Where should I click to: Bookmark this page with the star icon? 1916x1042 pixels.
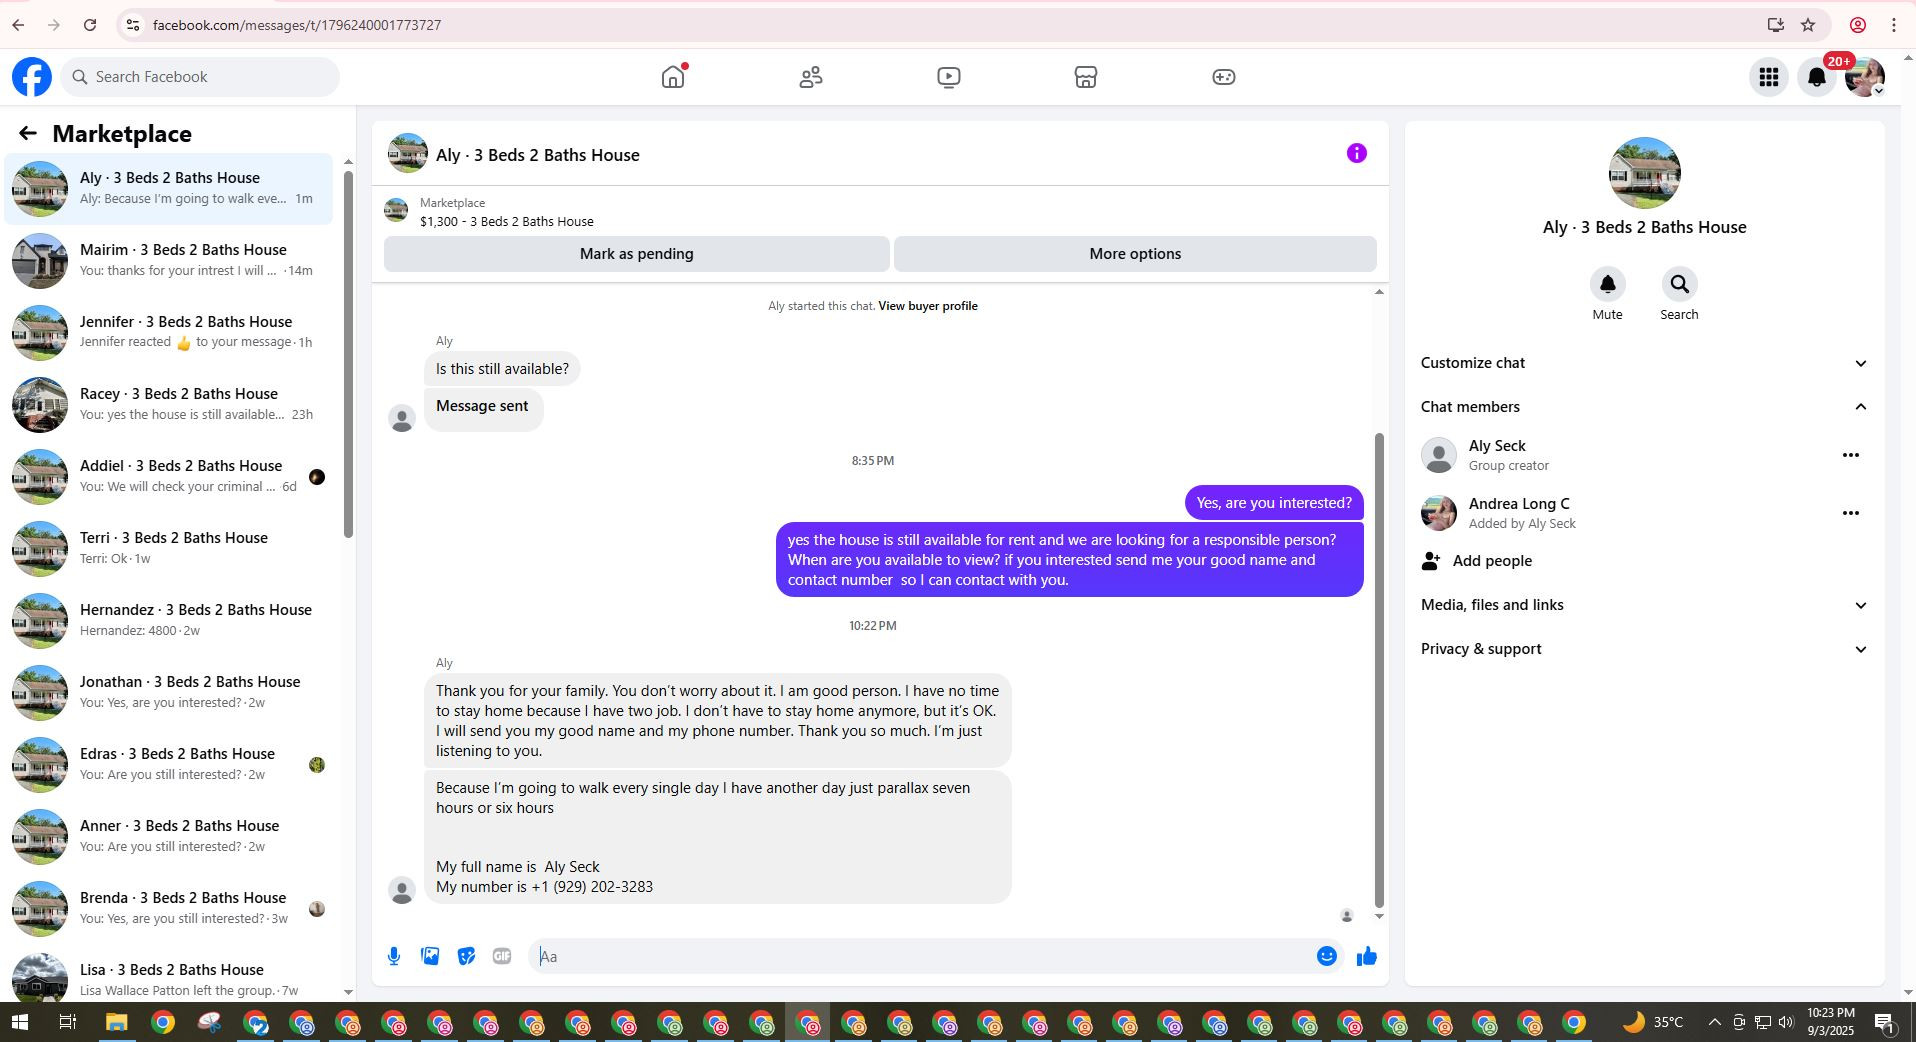click(x=1808, y=25)
